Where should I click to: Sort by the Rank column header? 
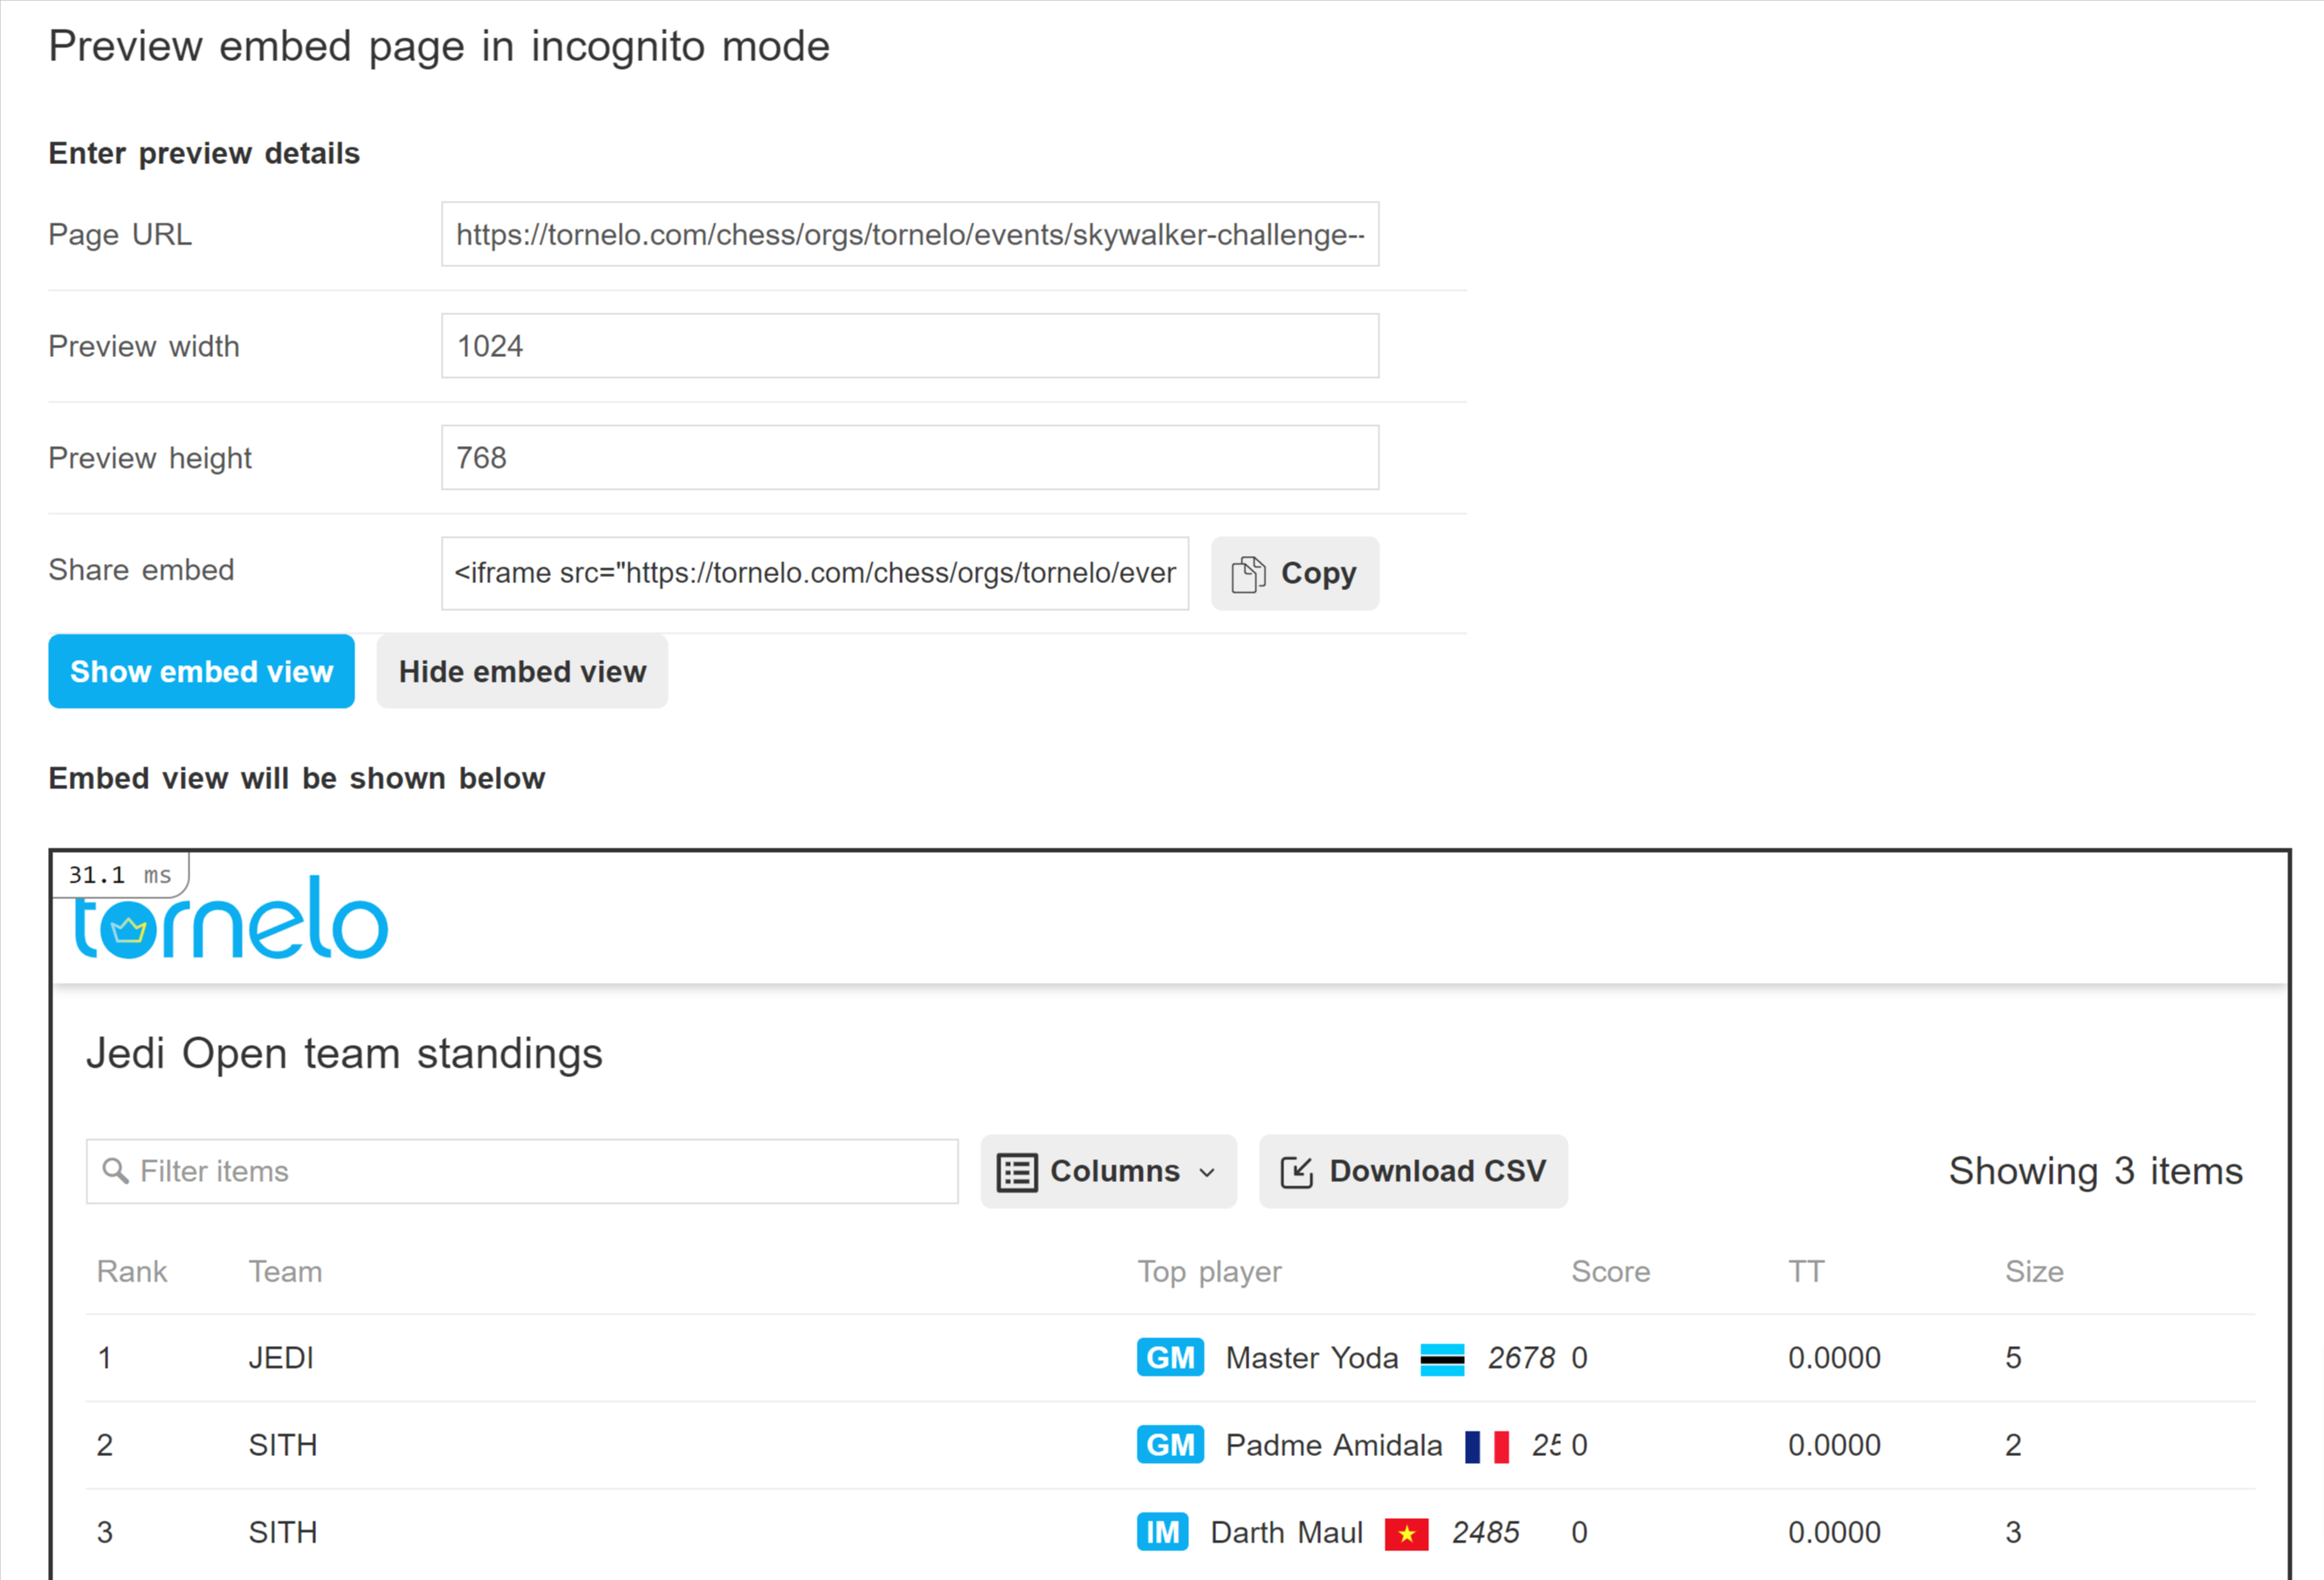click(x=132, y=1271)
